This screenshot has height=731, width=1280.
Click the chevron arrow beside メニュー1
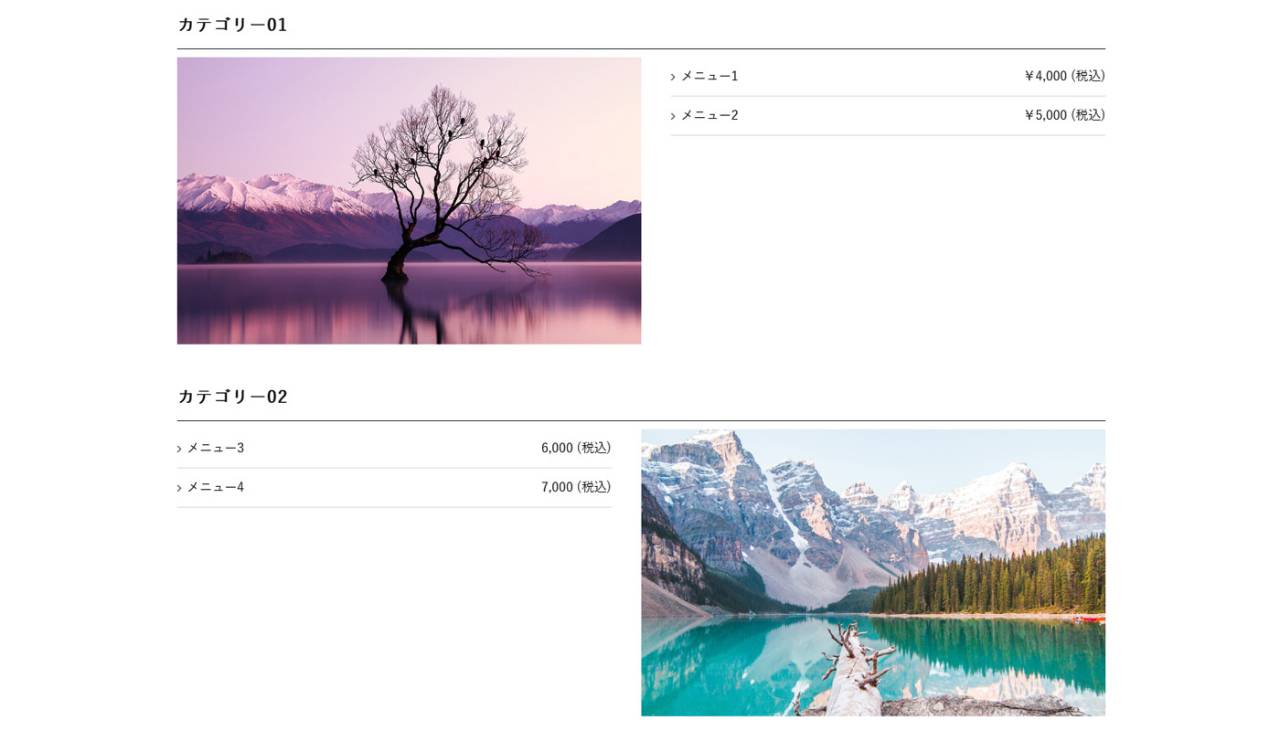click(673, 77)
